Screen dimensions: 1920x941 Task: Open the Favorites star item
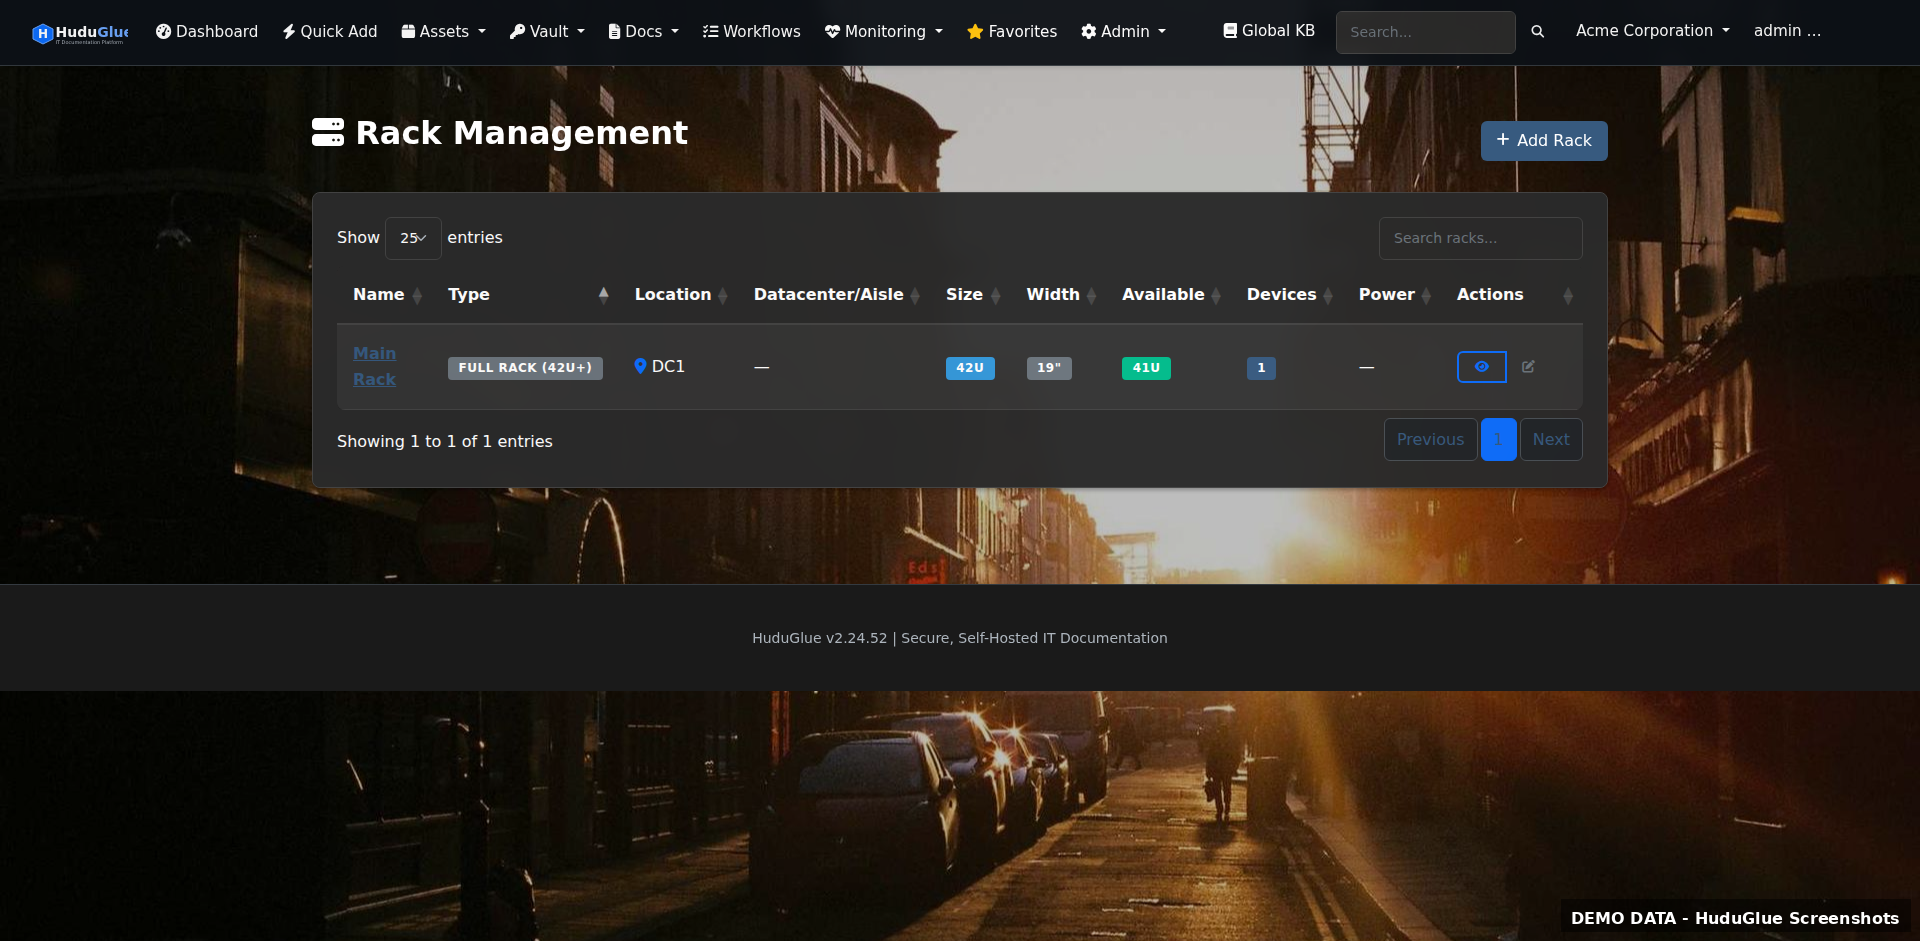tap(1011, 32)
